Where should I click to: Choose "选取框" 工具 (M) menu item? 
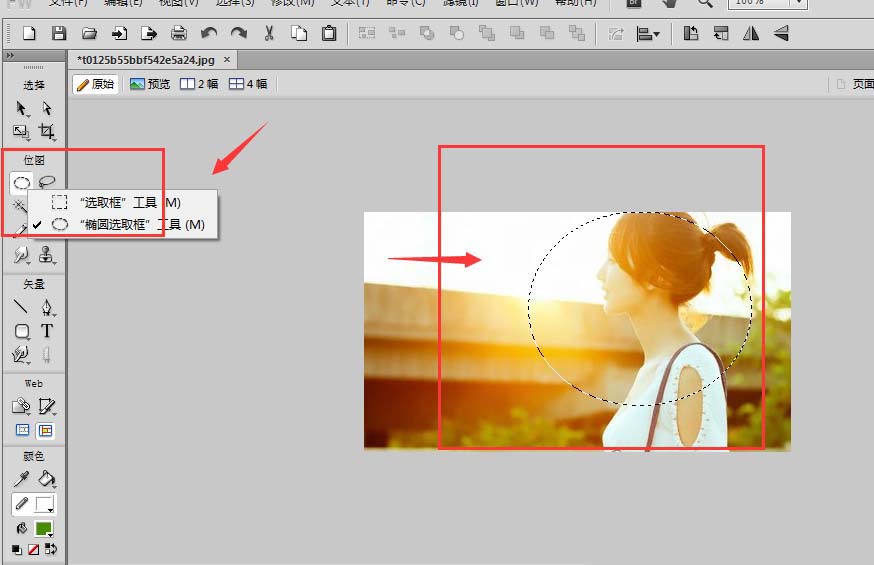click(123, 202)
